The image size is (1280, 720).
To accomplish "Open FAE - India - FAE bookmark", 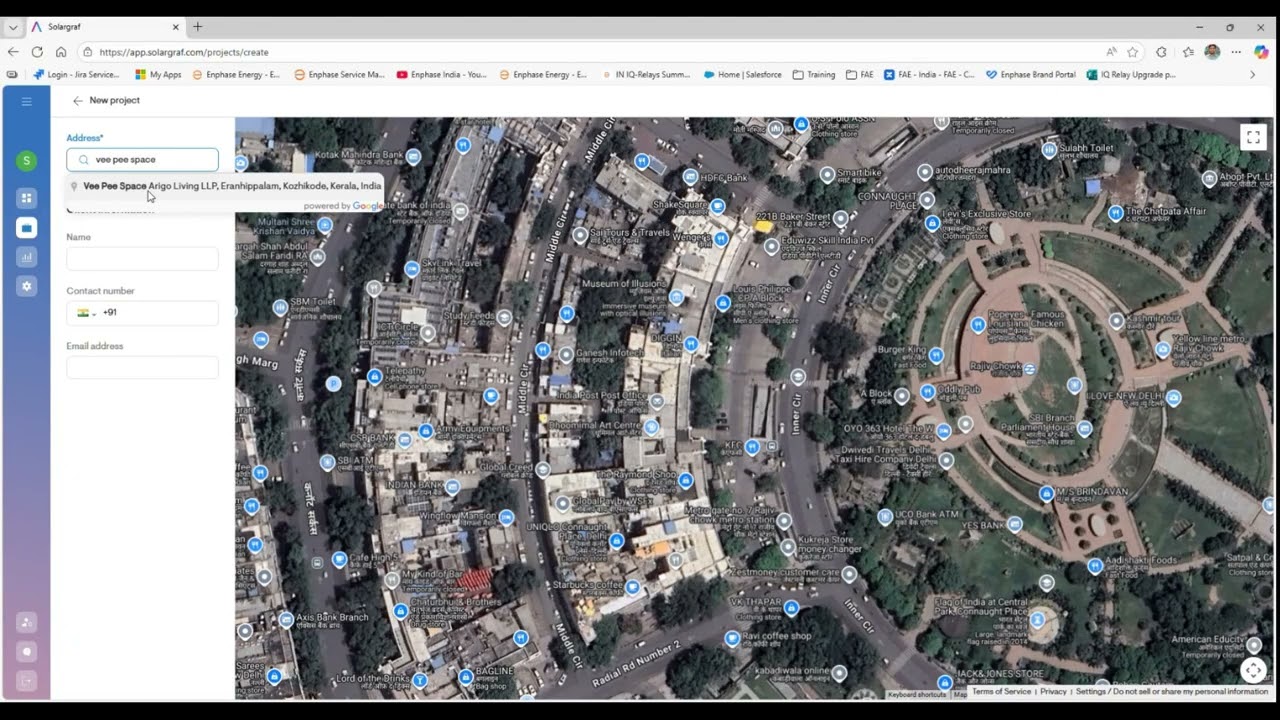I will click(x=929, y=74).
